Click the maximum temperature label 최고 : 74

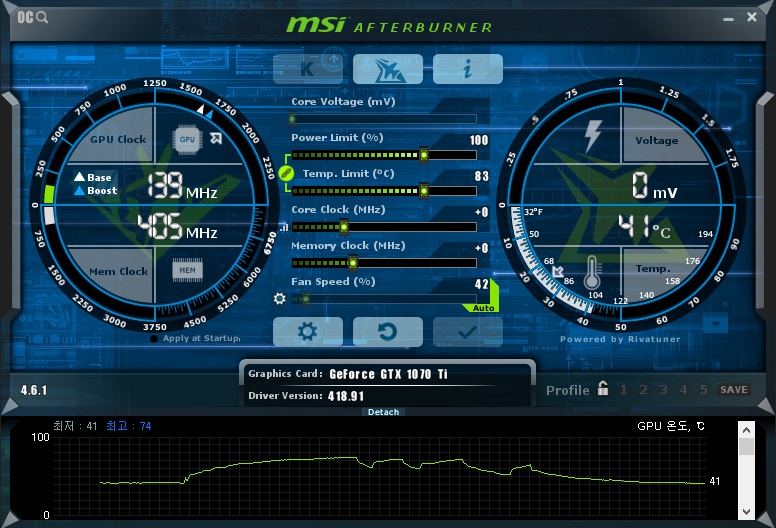click(x=129, y=426)
